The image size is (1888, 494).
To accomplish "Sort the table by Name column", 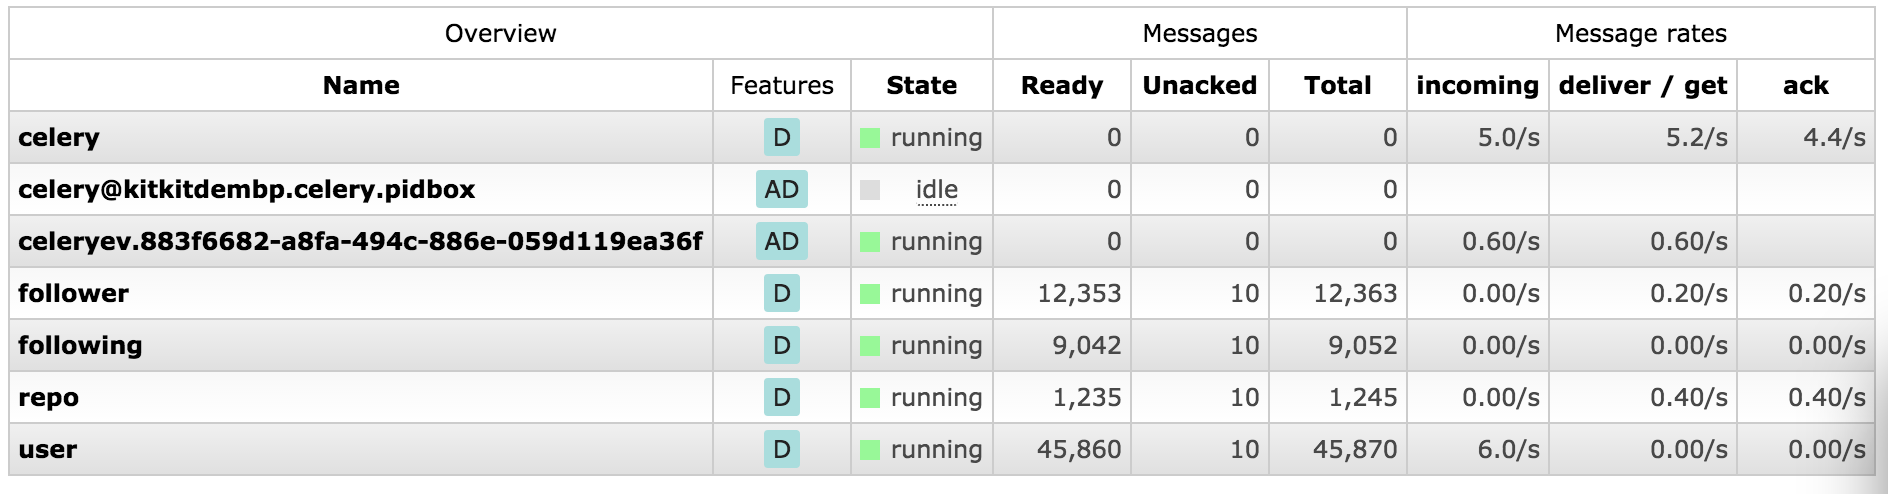I will coord(361,85).
